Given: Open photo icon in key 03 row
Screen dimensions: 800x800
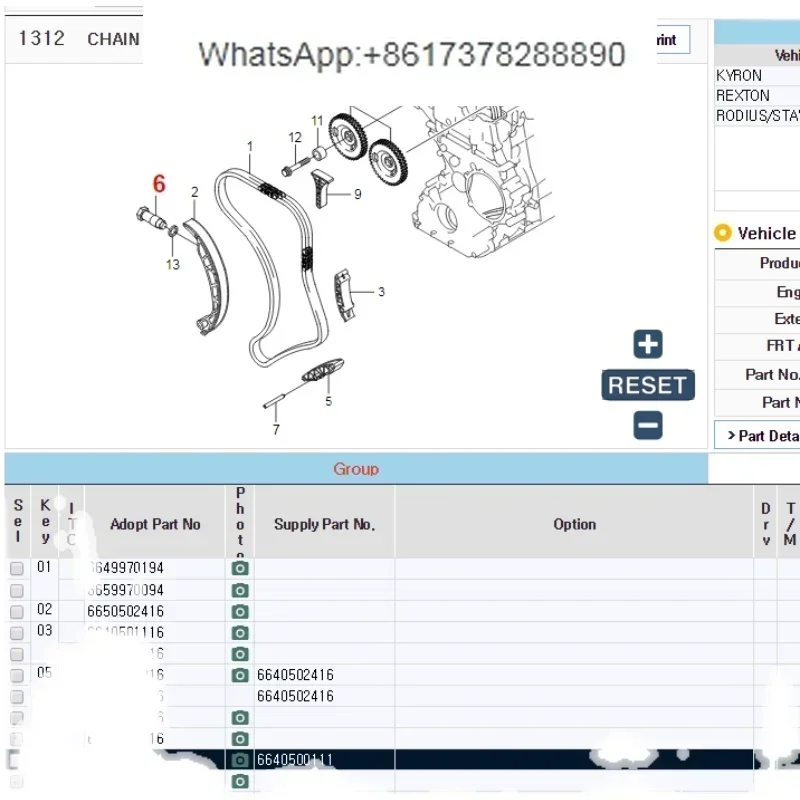Looking at the screenshot, I should tap(240, 633).
